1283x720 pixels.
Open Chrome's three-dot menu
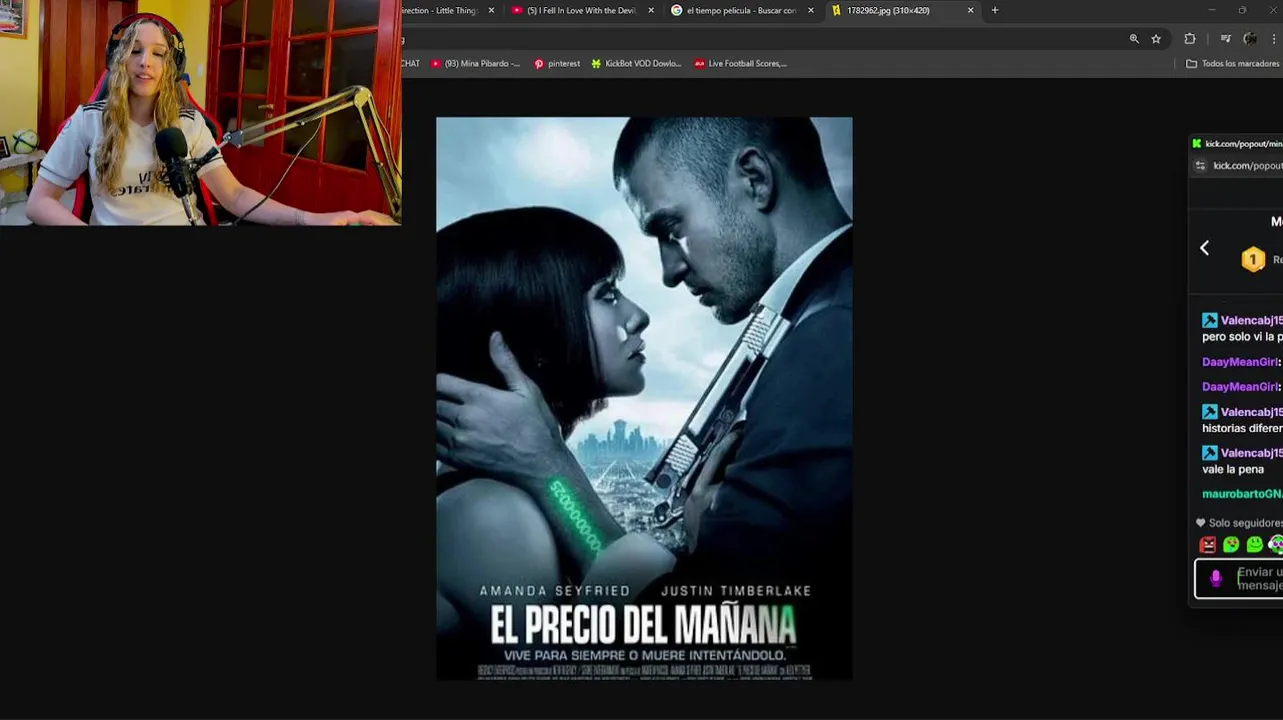coord(1275,39)
